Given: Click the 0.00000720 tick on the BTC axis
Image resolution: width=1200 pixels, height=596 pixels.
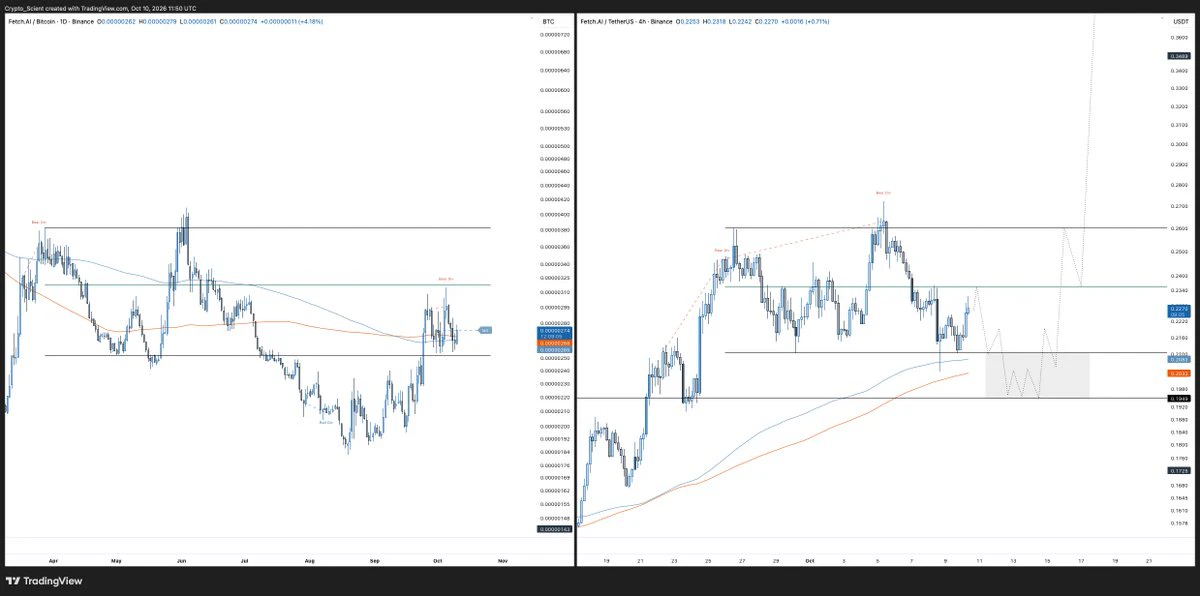Looking at the screenshot, I should tap(556, 35).
